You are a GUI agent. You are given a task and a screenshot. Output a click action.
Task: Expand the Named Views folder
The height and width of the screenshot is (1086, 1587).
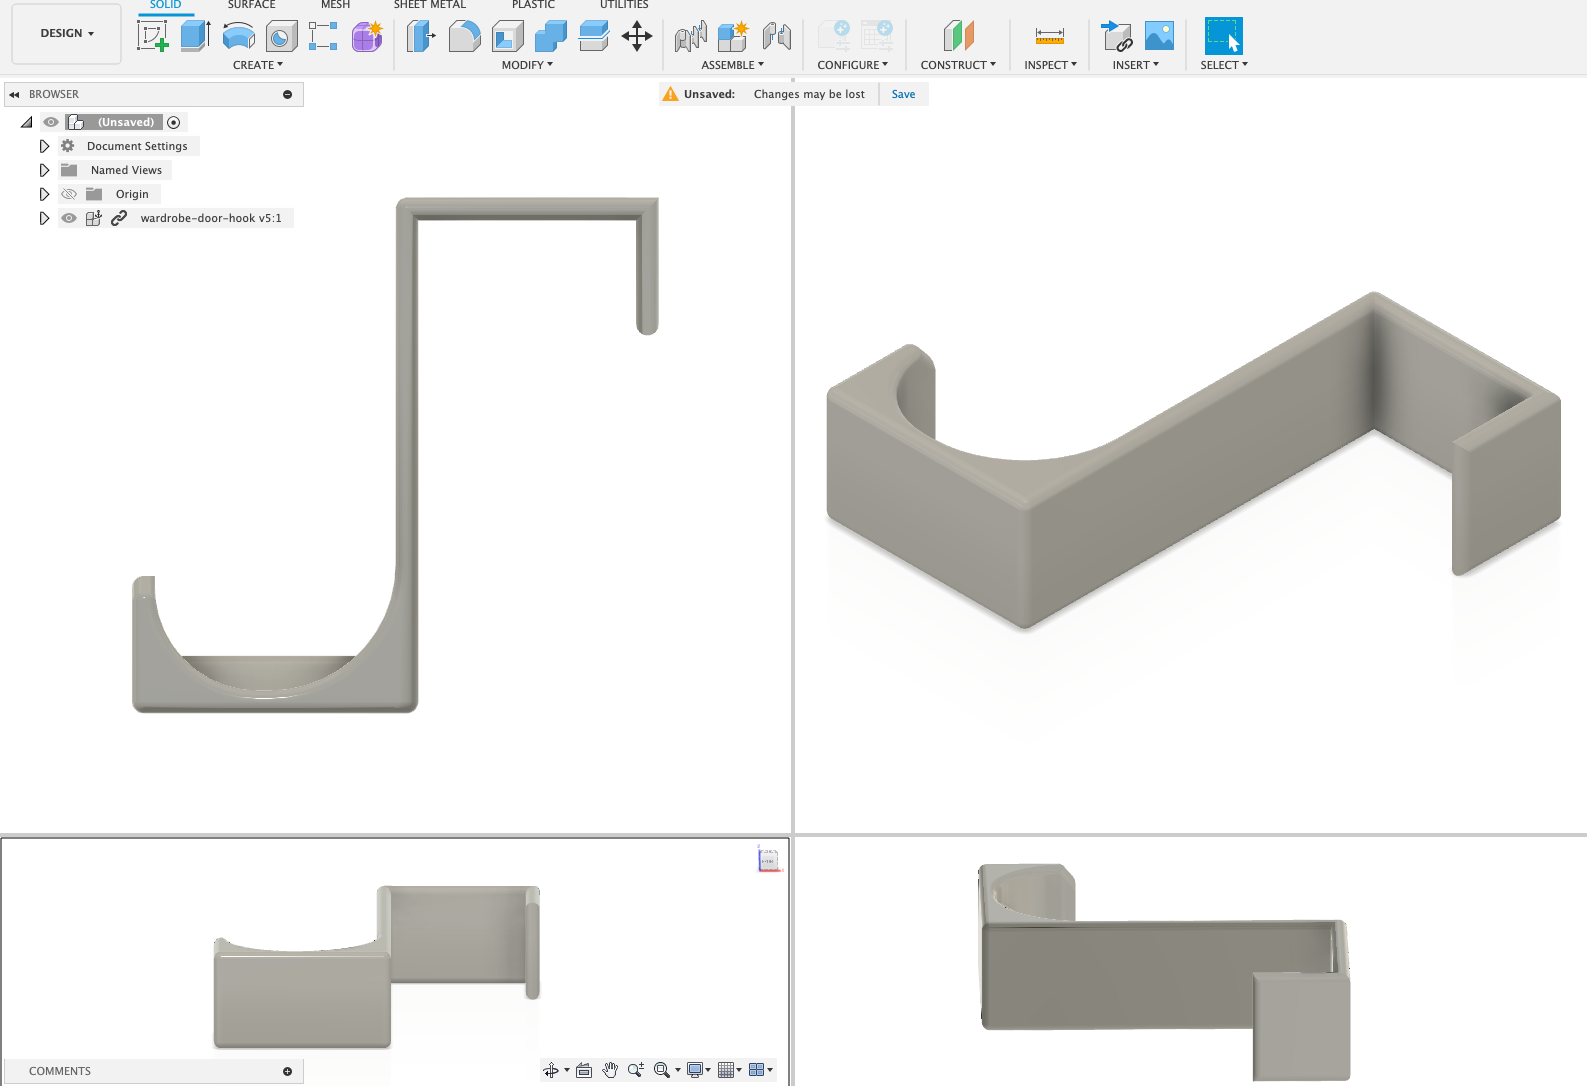44,170
